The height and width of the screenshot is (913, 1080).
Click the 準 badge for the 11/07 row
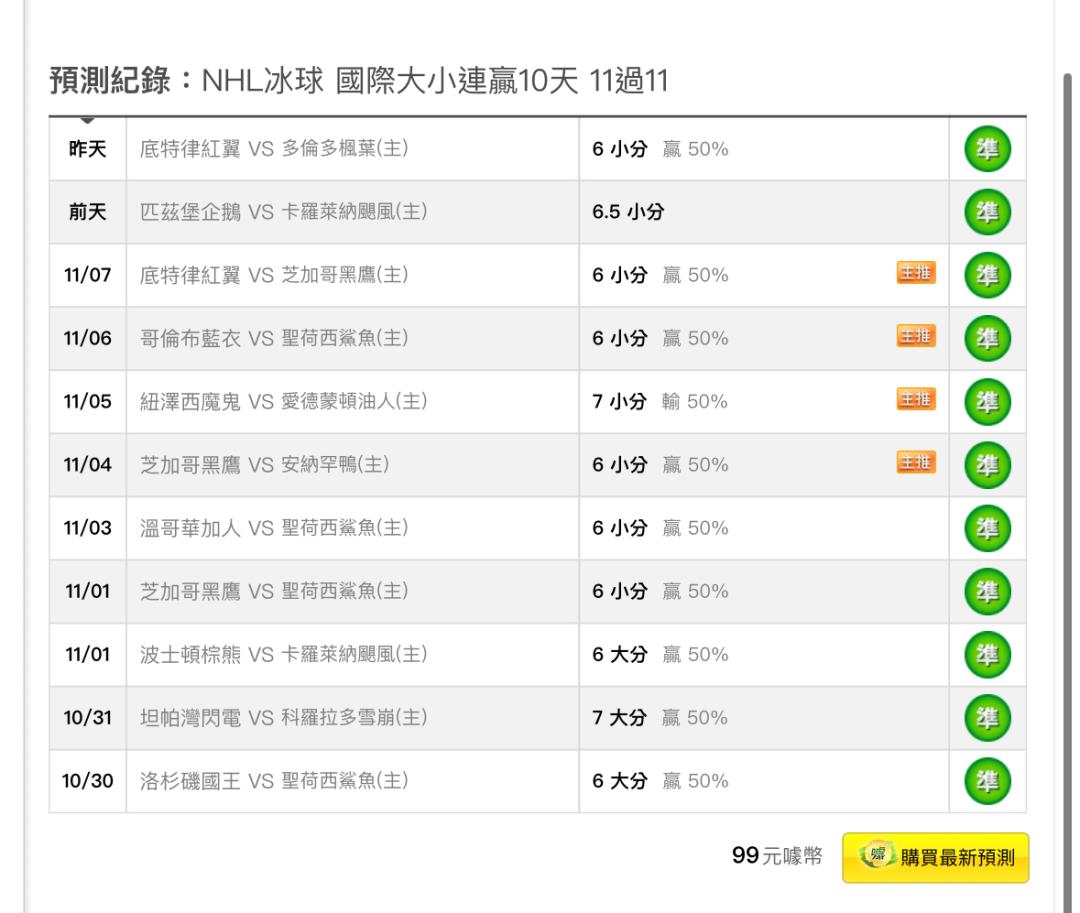[987, 275]
